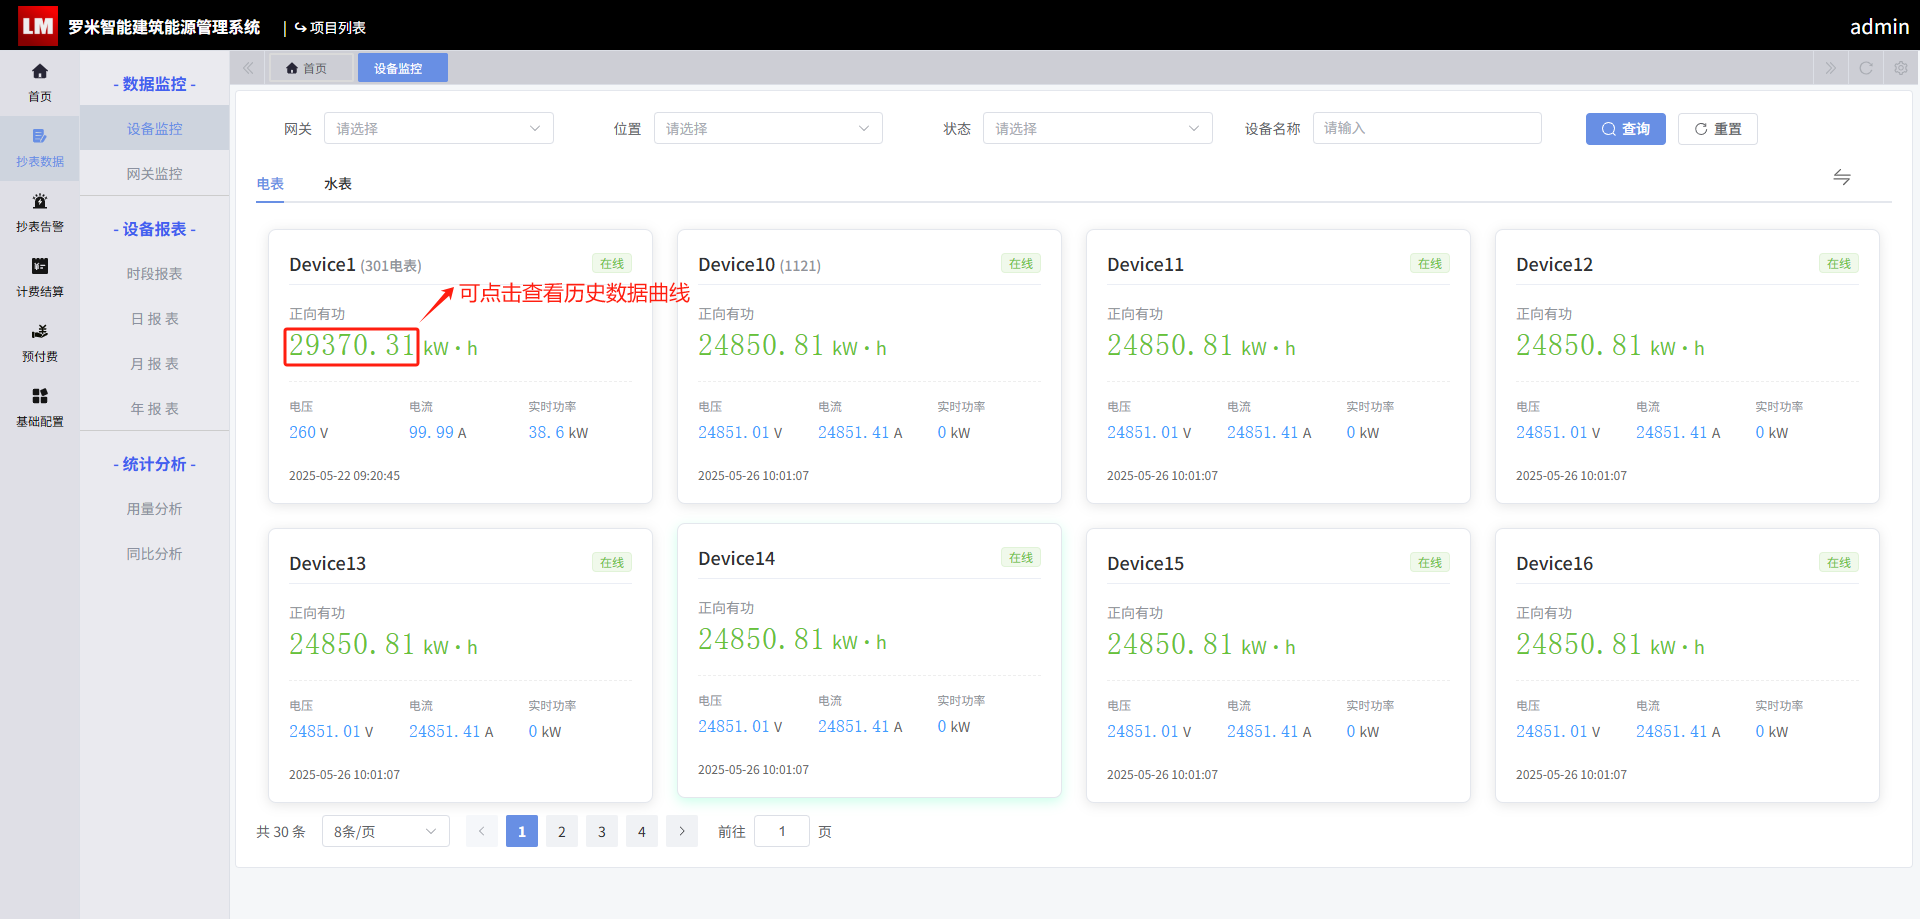Screen dimensions: 1920x919
Task: Click the 设备名称 input field
Action: point(1427,128)
